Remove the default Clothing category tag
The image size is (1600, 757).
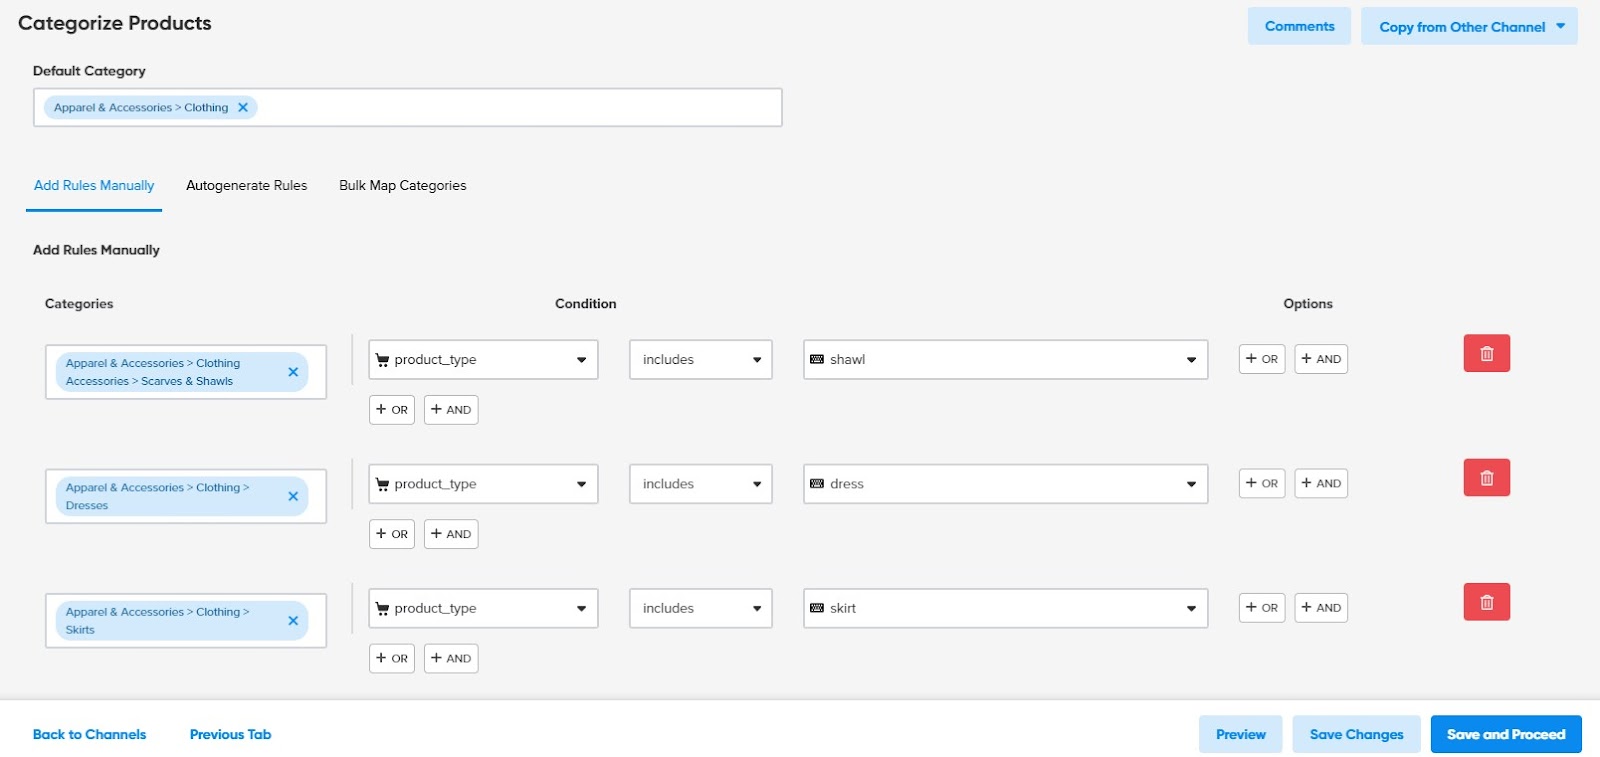(x=243, y=108)
